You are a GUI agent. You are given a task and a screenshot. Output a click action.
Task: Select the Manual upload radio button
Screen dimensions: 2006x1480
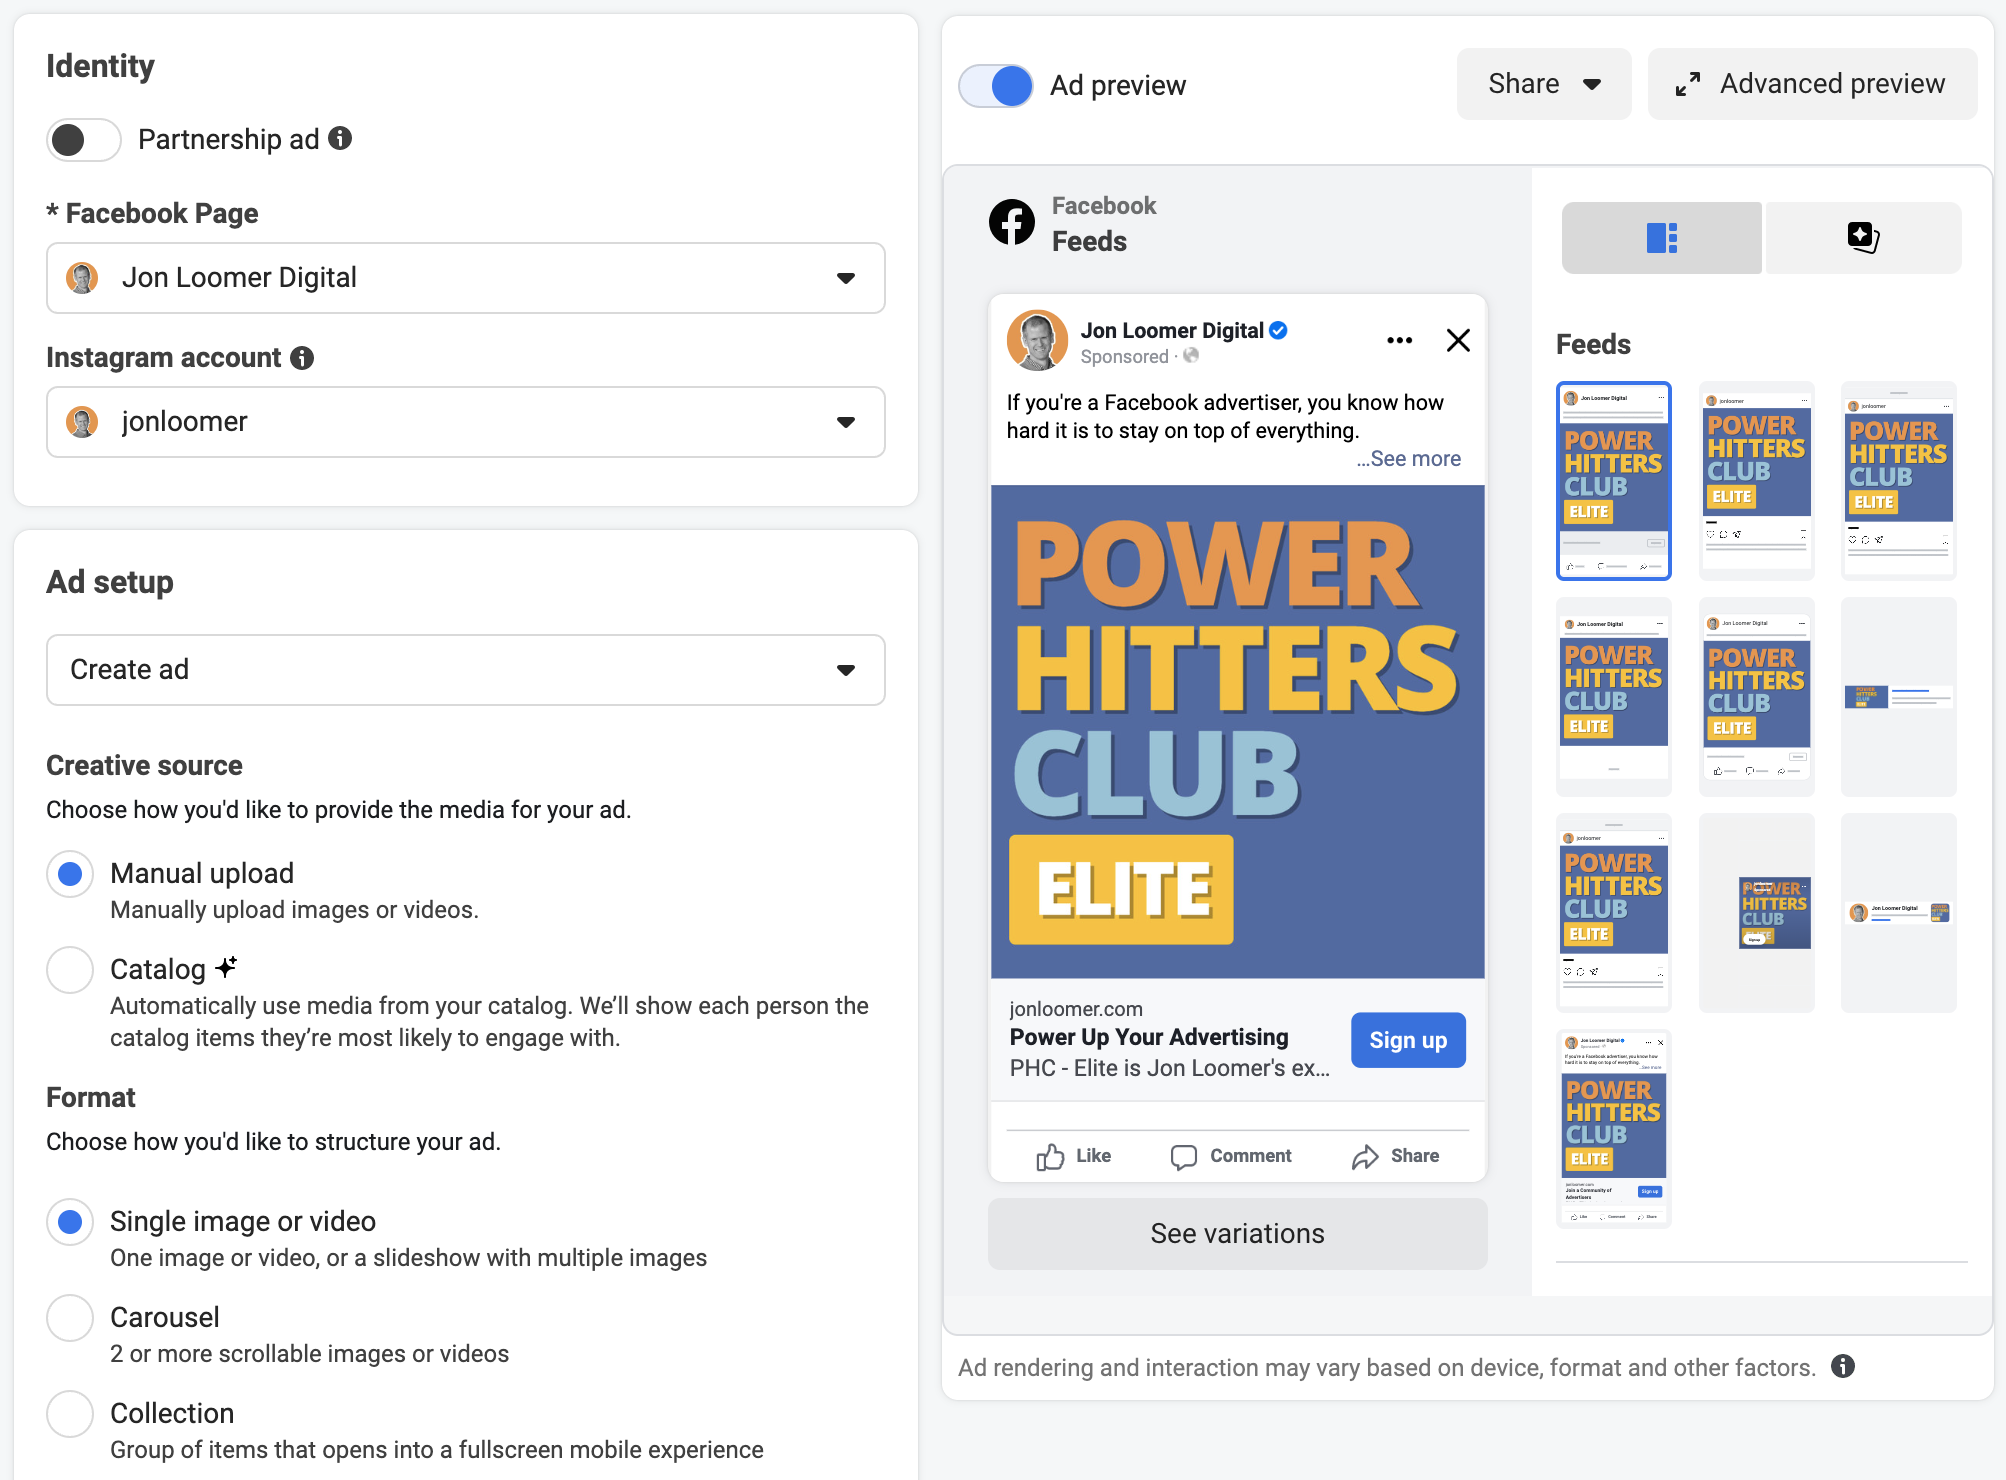[70, 875]
